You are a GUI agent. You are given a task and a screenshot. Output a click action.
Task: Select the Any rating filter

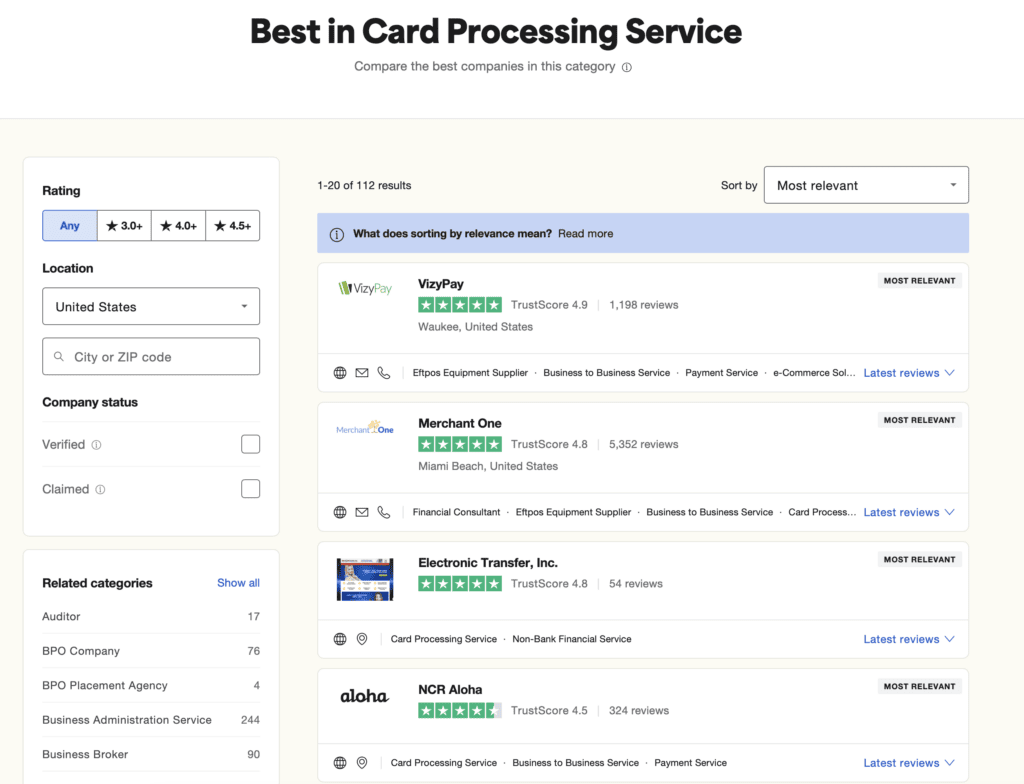point(69,226)
